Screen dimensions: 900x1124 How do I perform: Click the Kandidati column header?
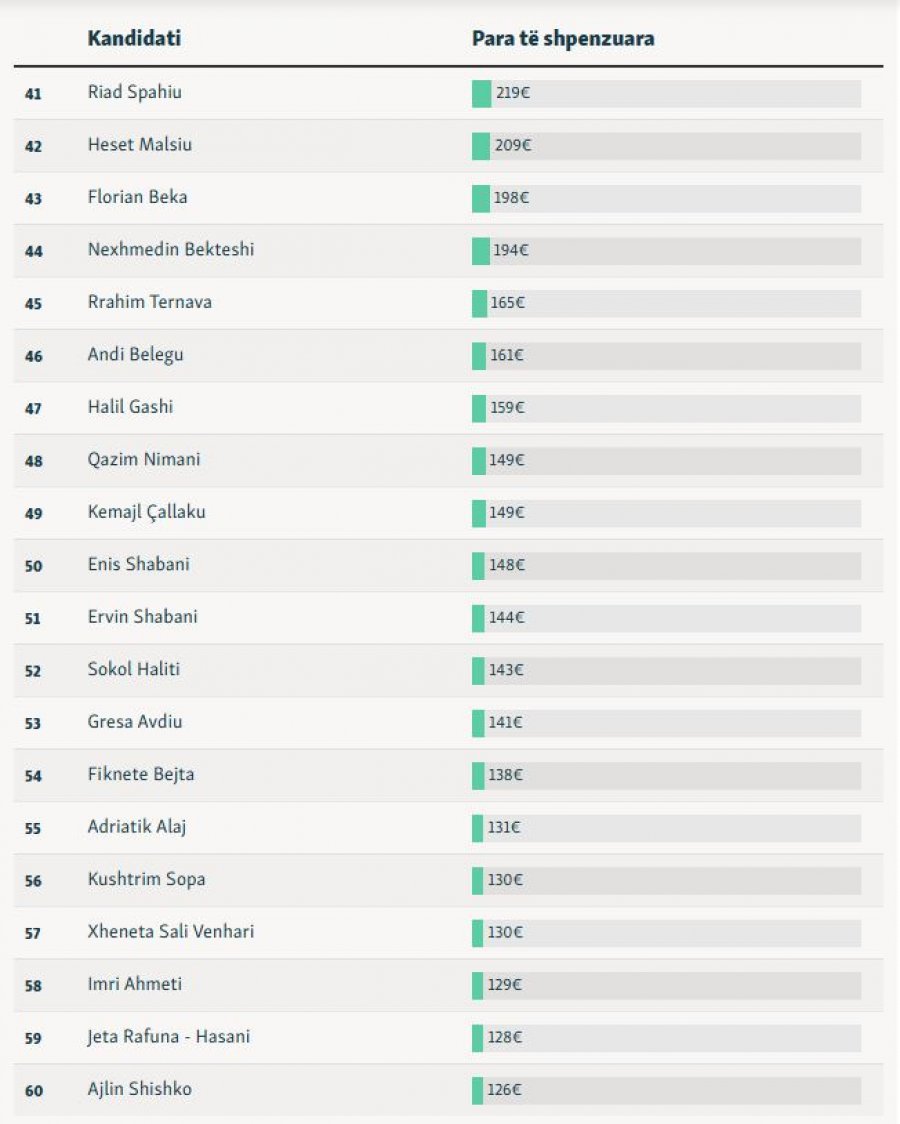[x=134, y=39]
